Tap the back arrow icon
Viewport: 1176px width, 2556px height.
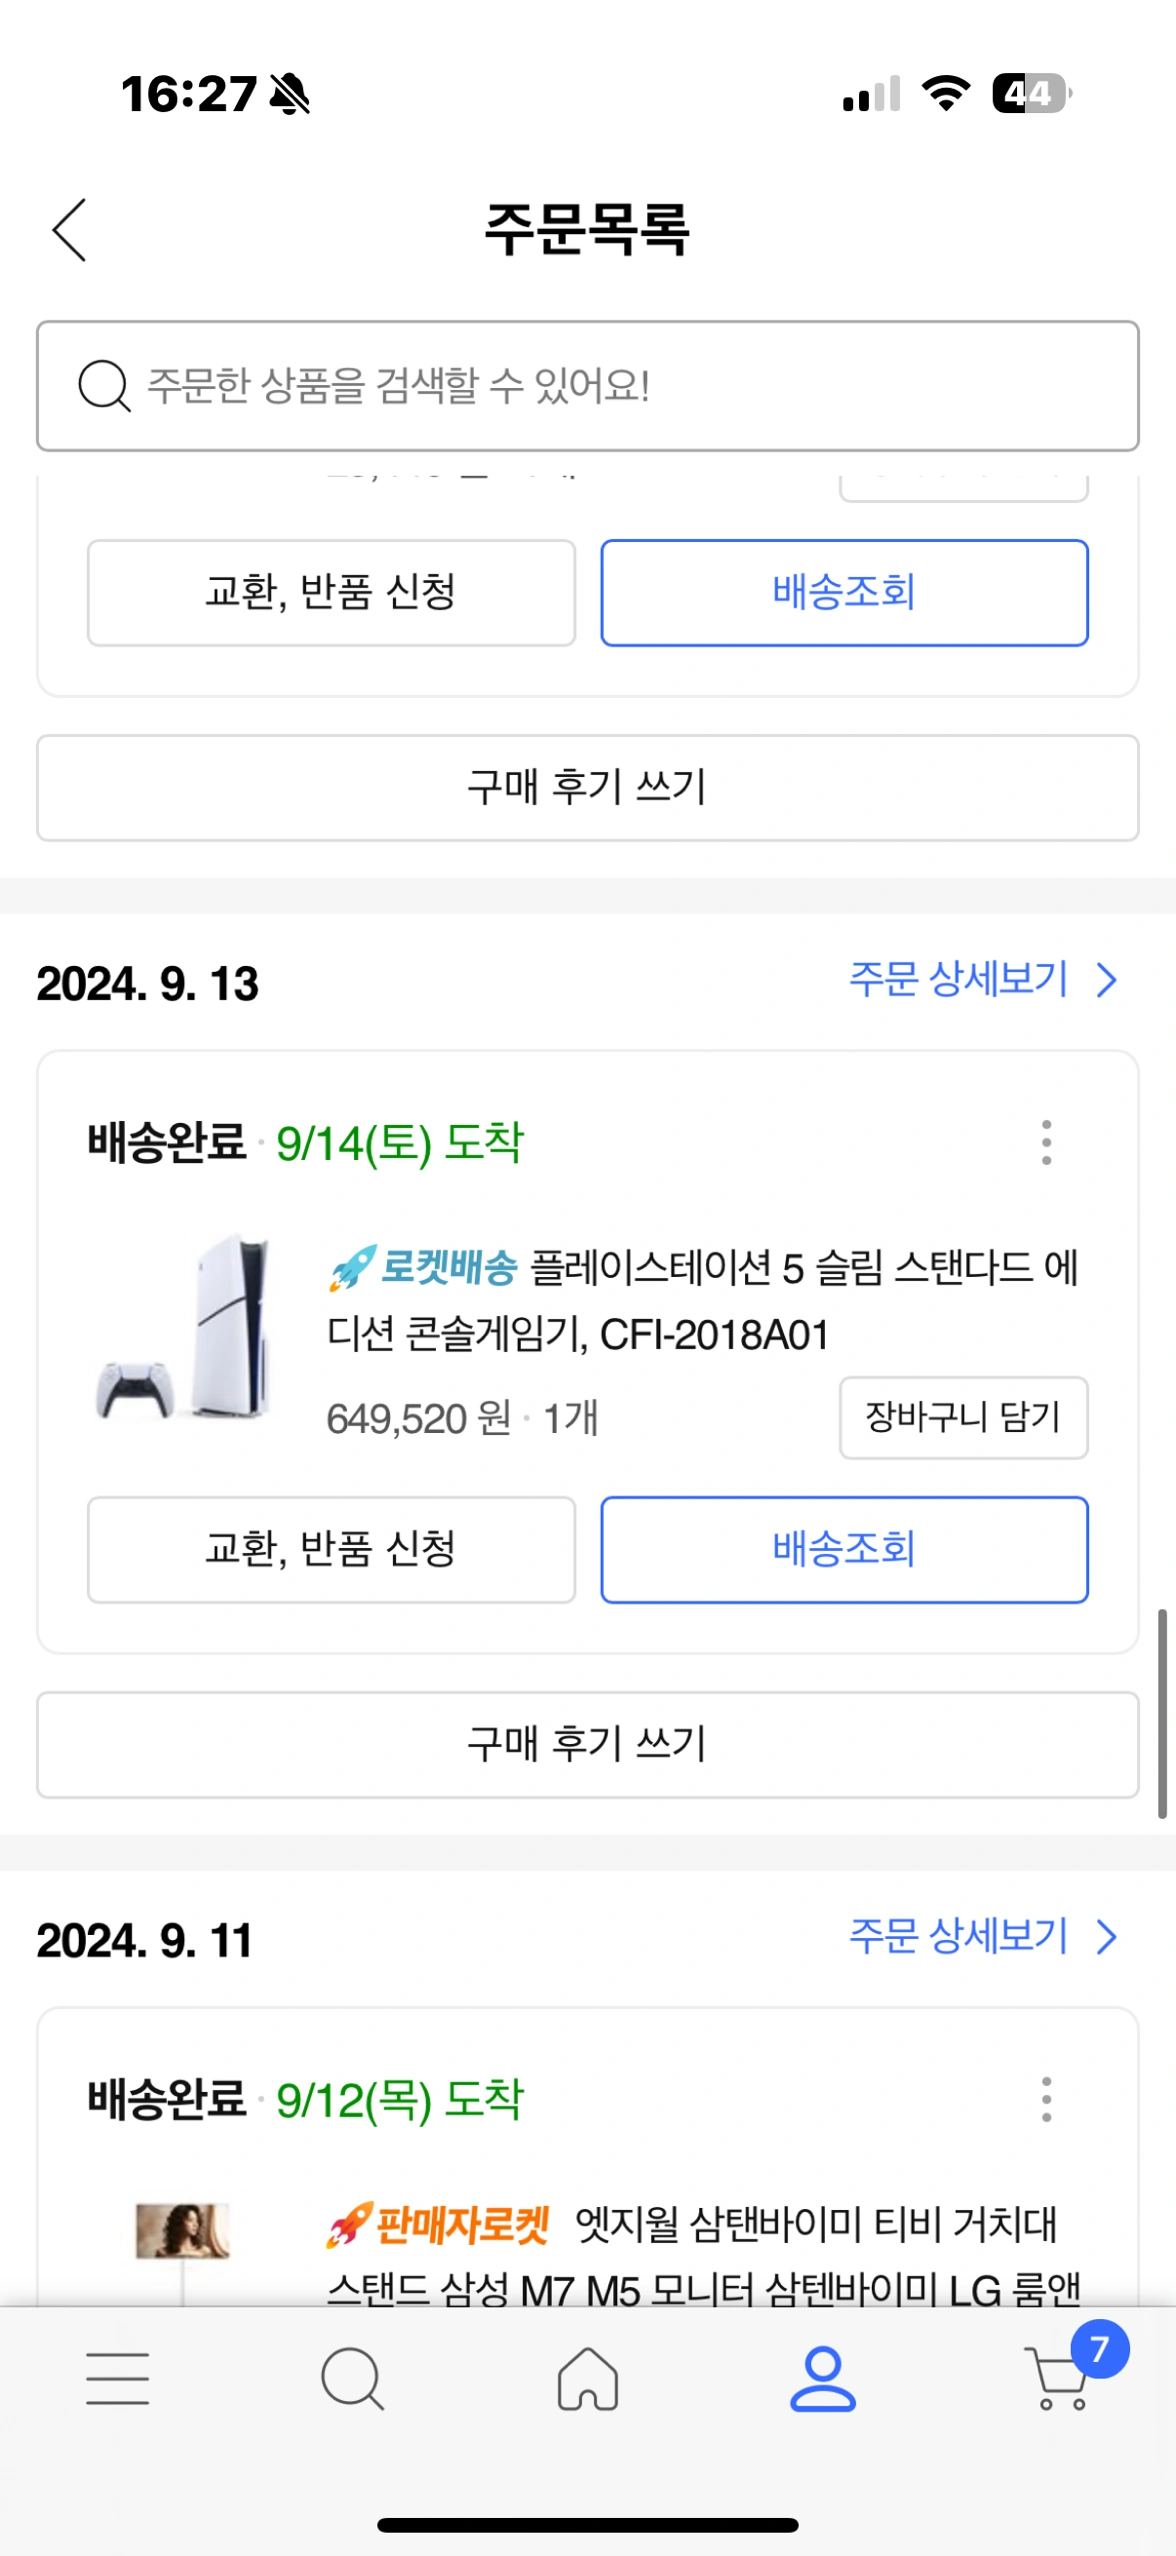(x=70, y=230)
